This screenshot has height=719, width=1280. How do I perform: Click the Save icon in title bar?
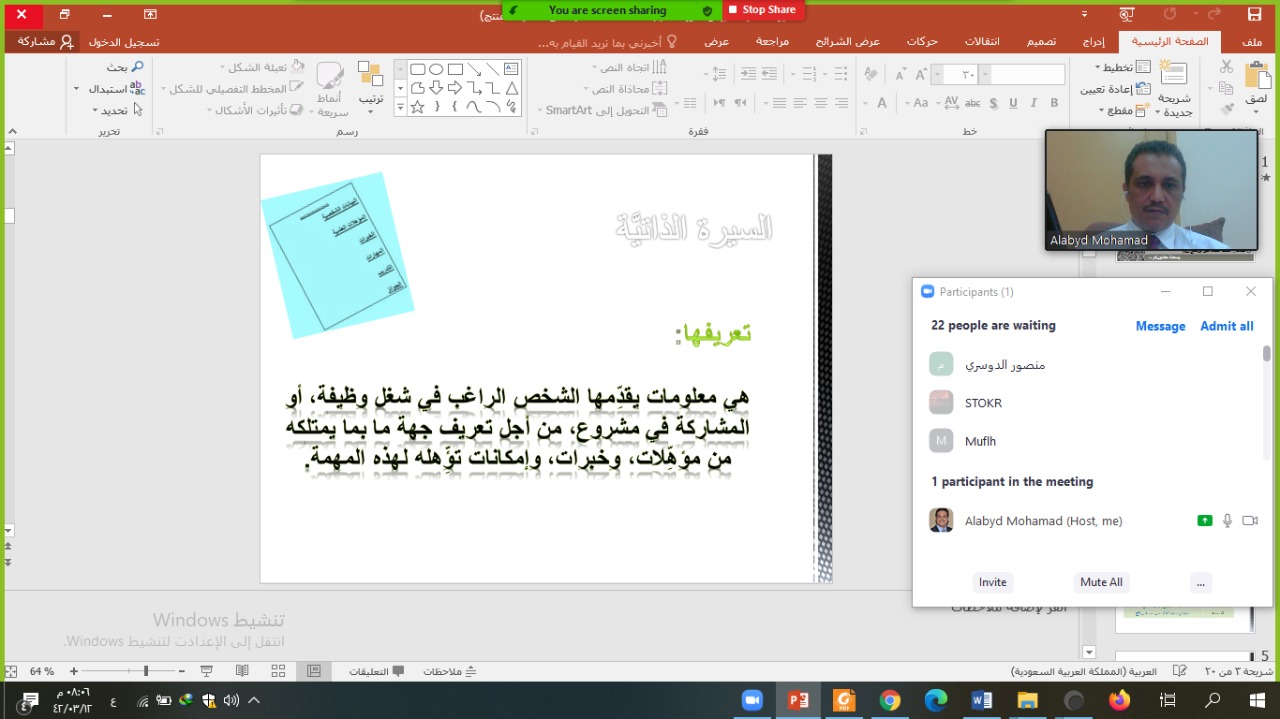click(x=1254, y=14)
